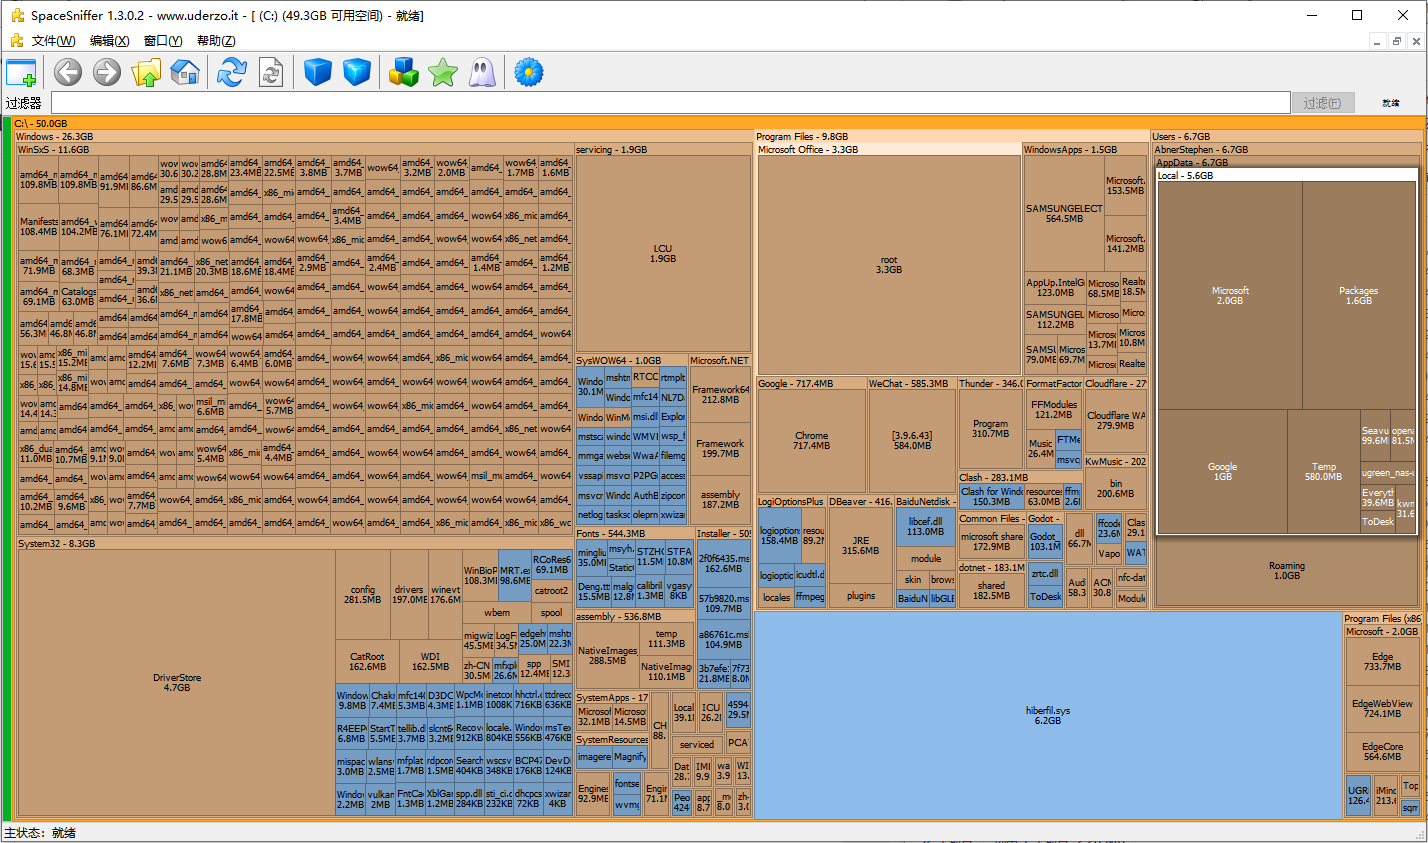
Task: Click the Program Files - 9.8GB header
Action: [x=951, y=136]
